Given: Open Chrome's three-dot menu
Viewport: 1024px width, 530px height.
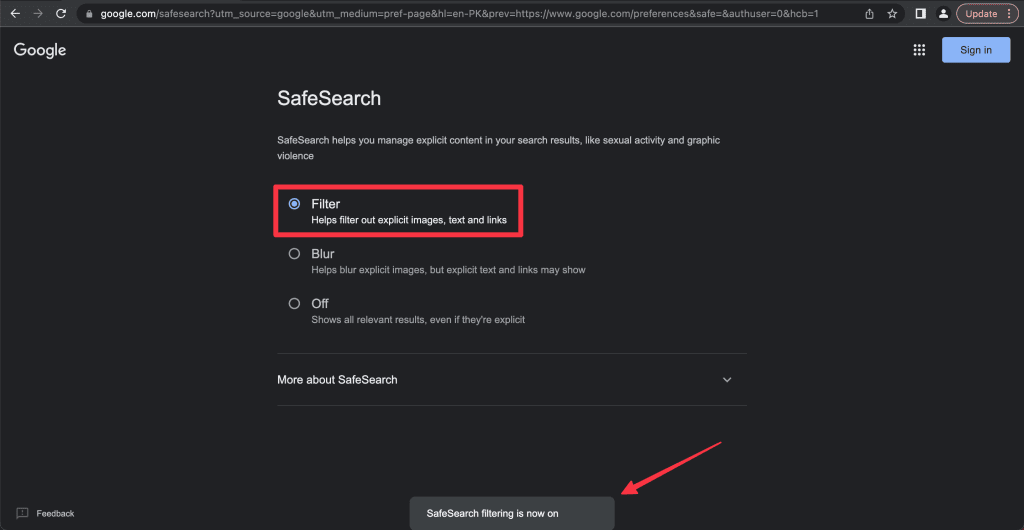Looking at the screenshot, I should tap(1010, 13).
